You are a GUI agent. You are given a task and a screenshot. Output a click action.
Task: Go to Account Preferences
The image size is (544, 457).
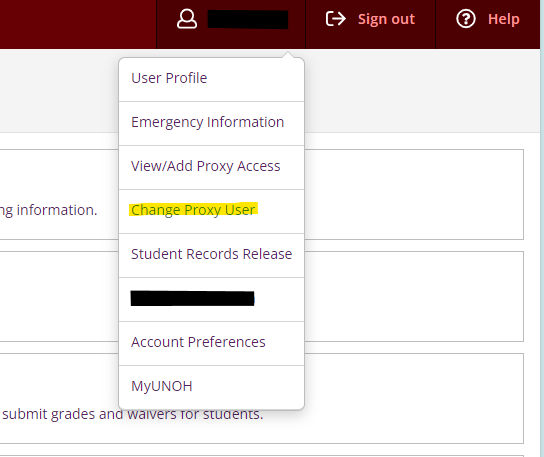coord(211,344)
